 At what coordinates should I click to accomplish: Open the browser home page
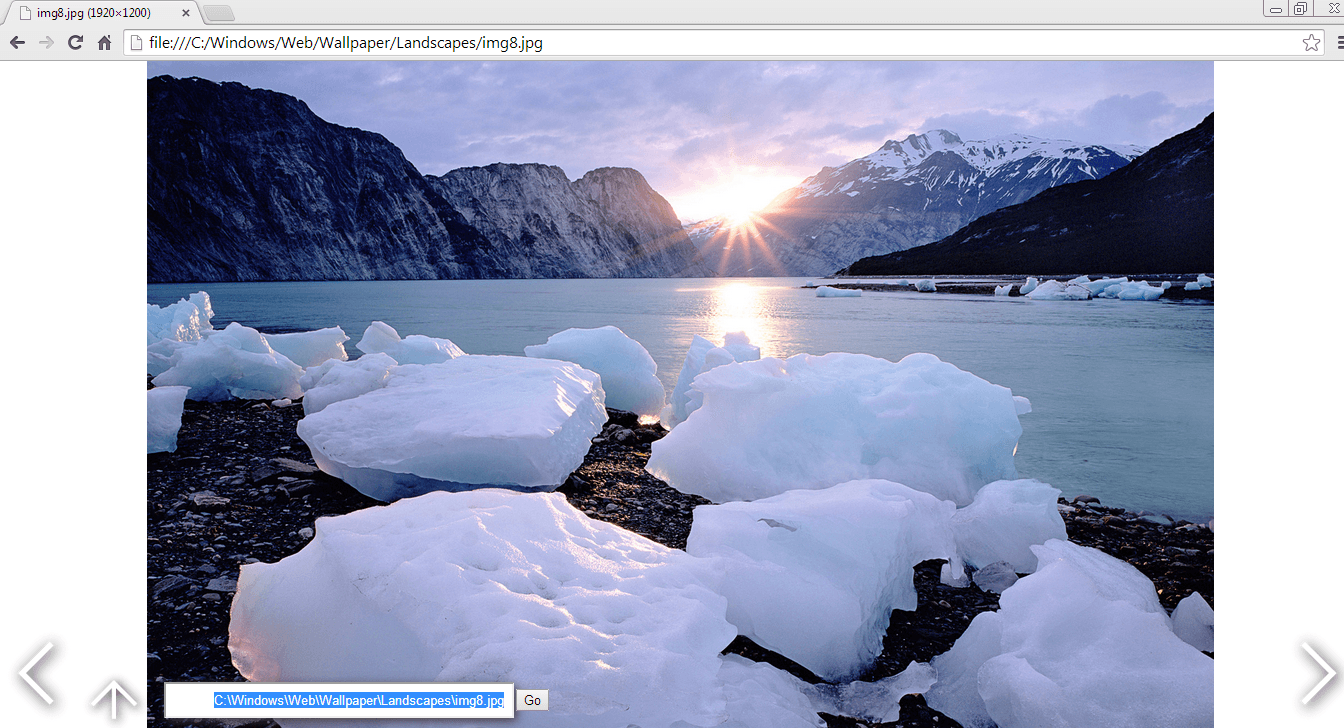point(104,43)
